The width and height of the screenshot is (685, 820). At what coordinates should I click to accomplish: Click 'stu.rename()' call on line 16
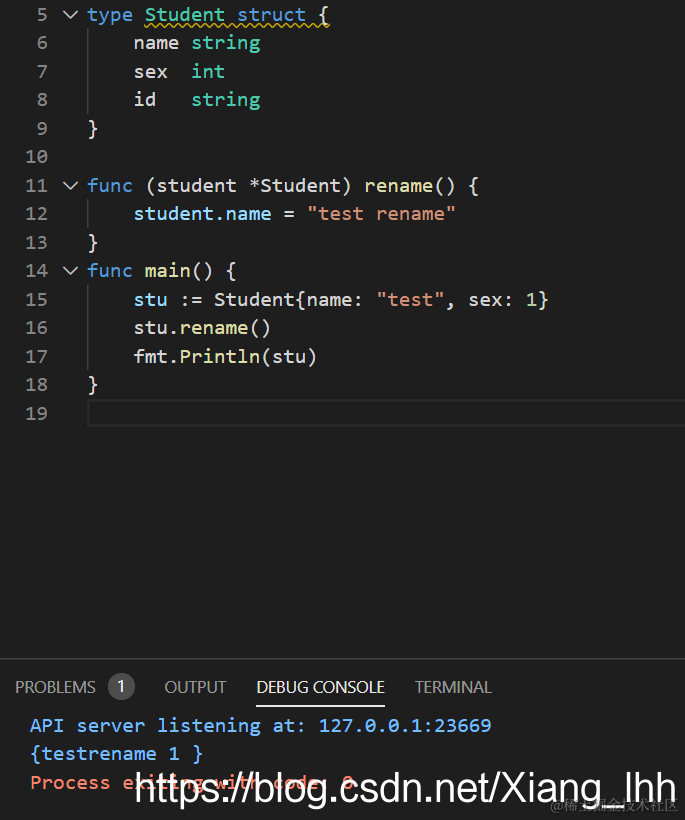coord(202,328)
